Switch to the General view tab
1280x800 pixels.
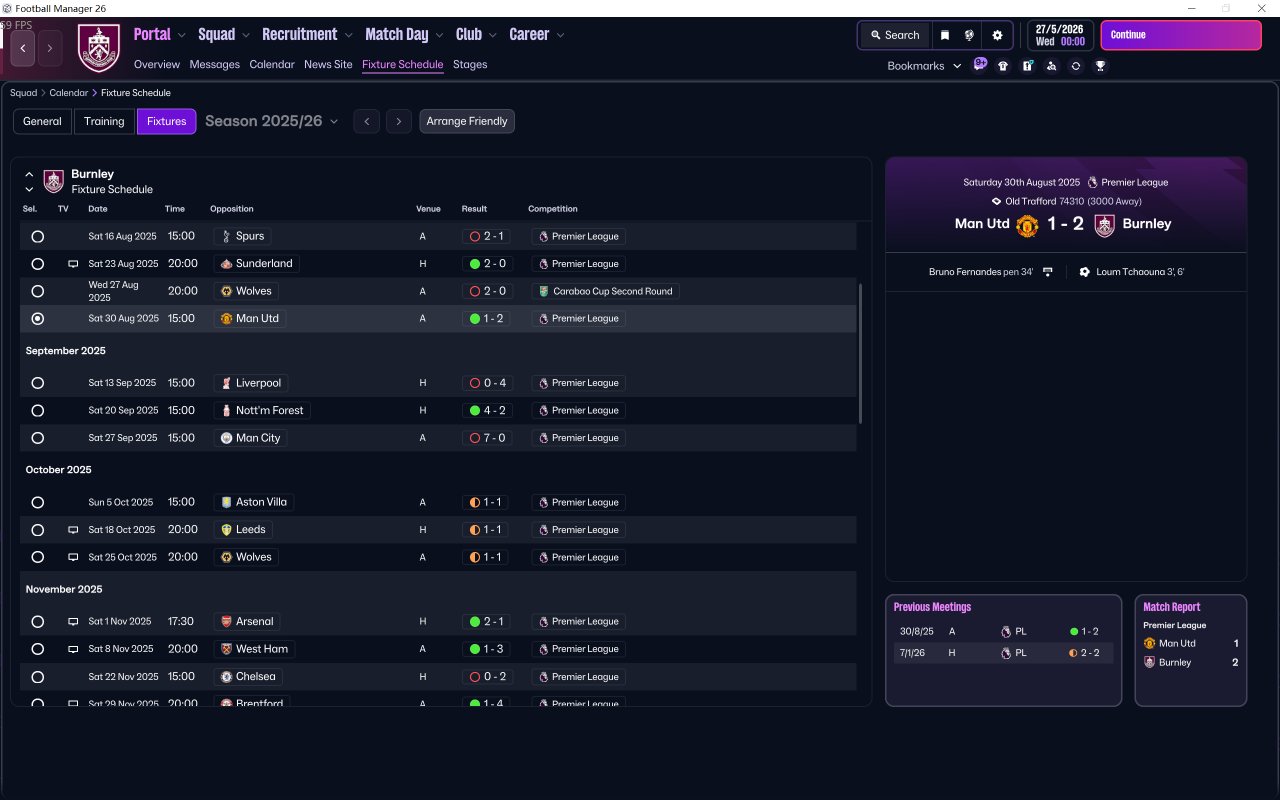[x=43, y=121]
